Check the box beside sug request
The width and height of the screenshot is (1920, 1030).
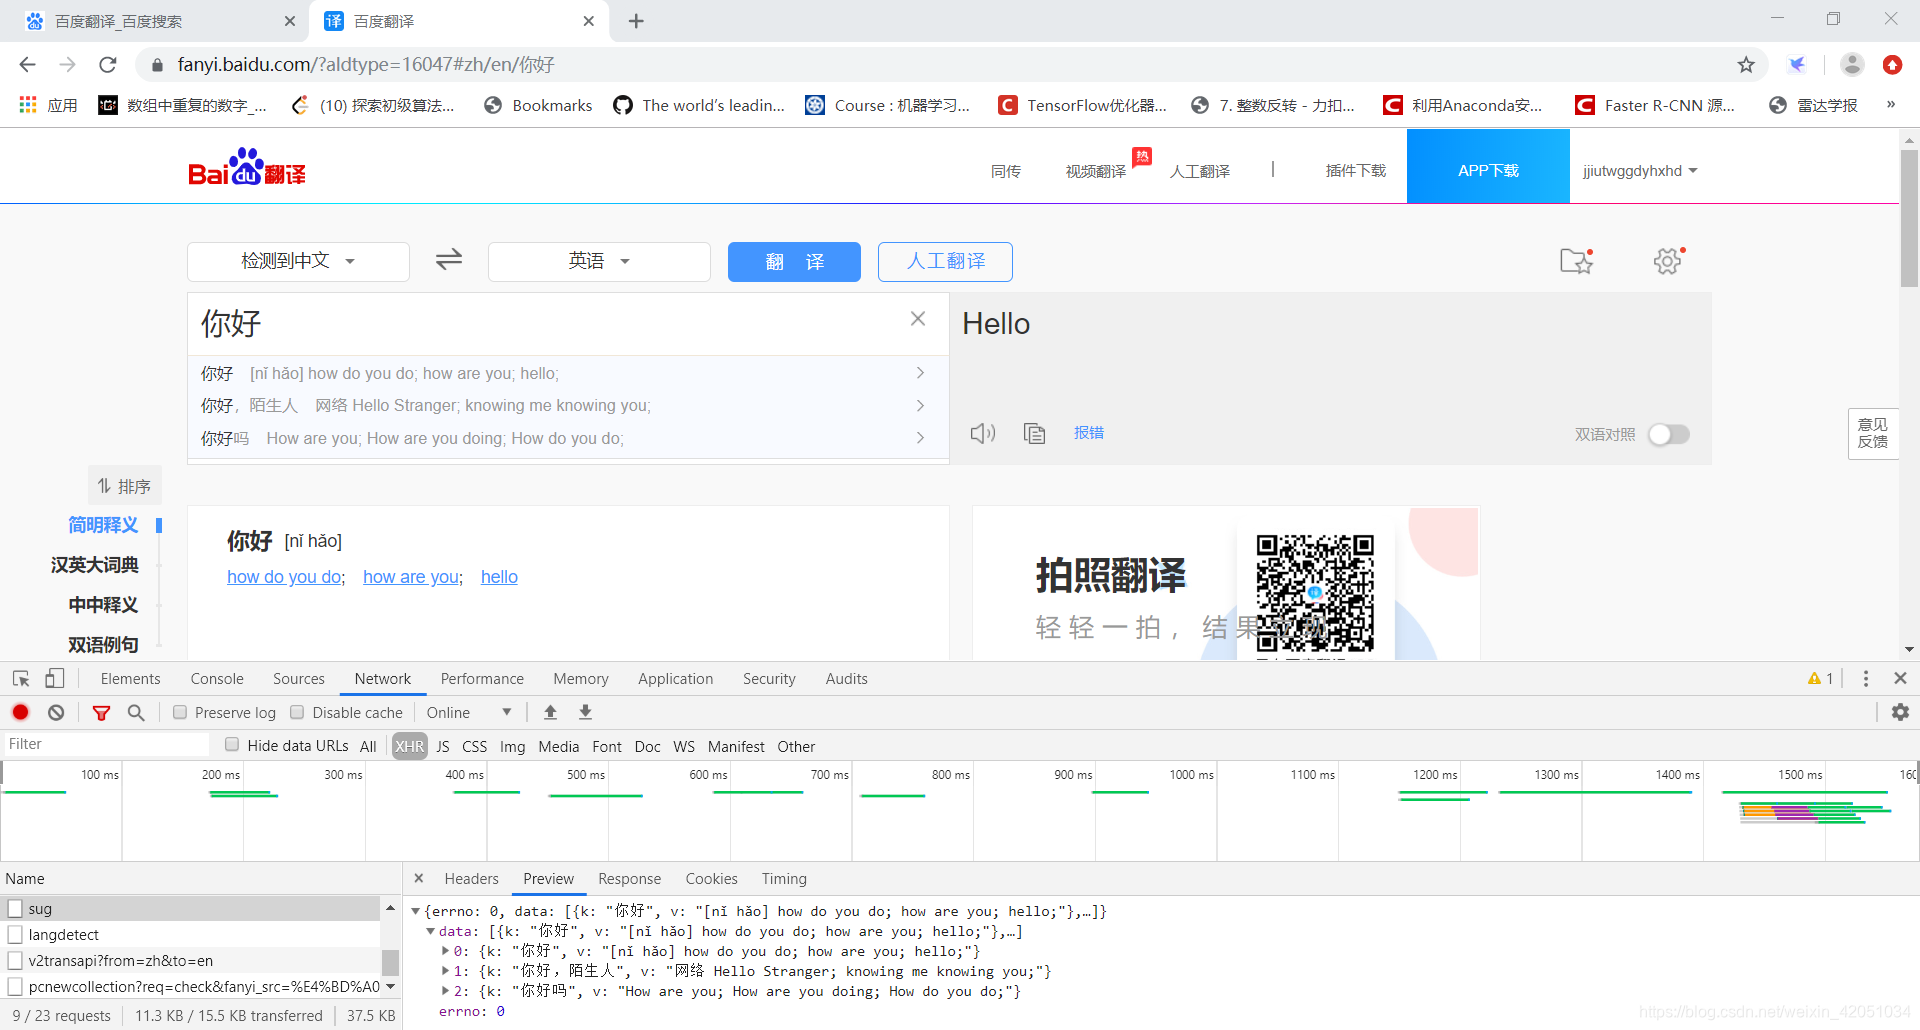pyautogui.click(x=15, y=908)
